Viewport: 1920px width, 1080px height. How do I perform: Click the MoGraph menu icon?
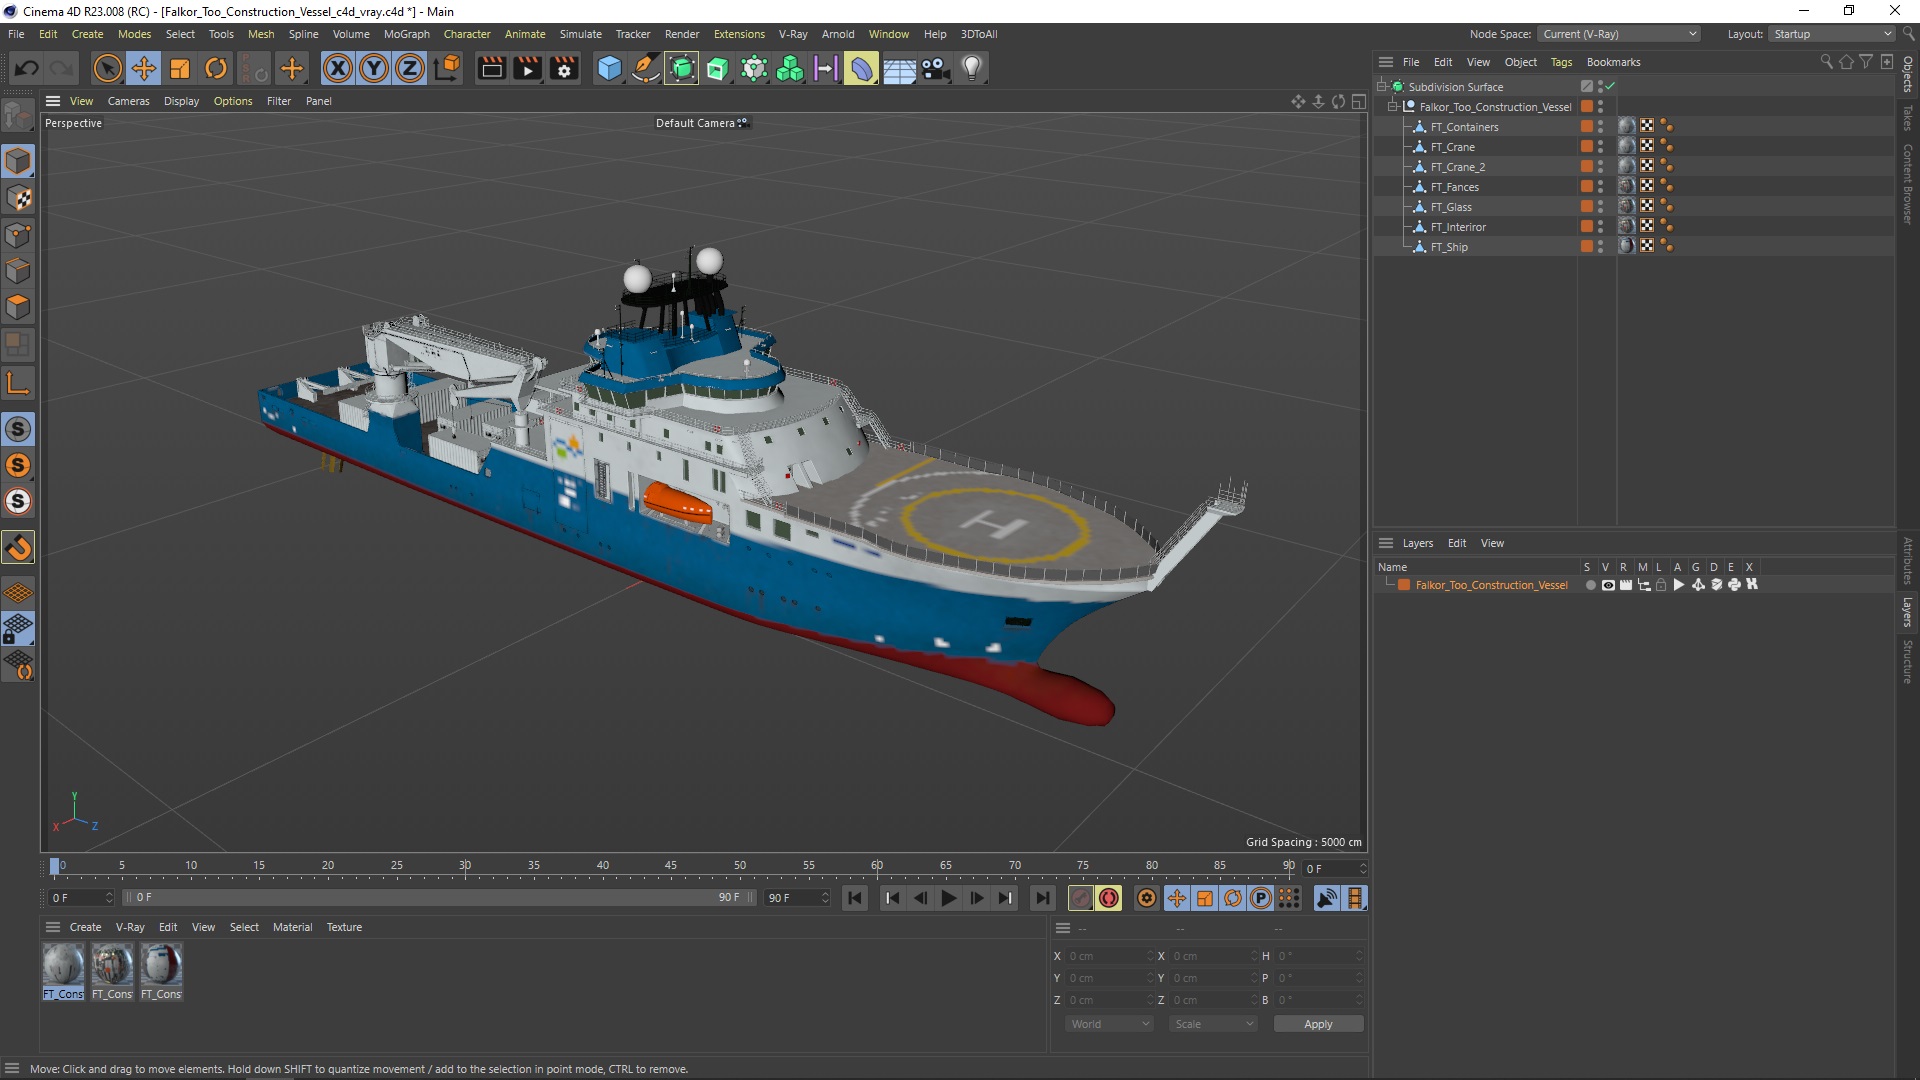(x=405, y=33)
